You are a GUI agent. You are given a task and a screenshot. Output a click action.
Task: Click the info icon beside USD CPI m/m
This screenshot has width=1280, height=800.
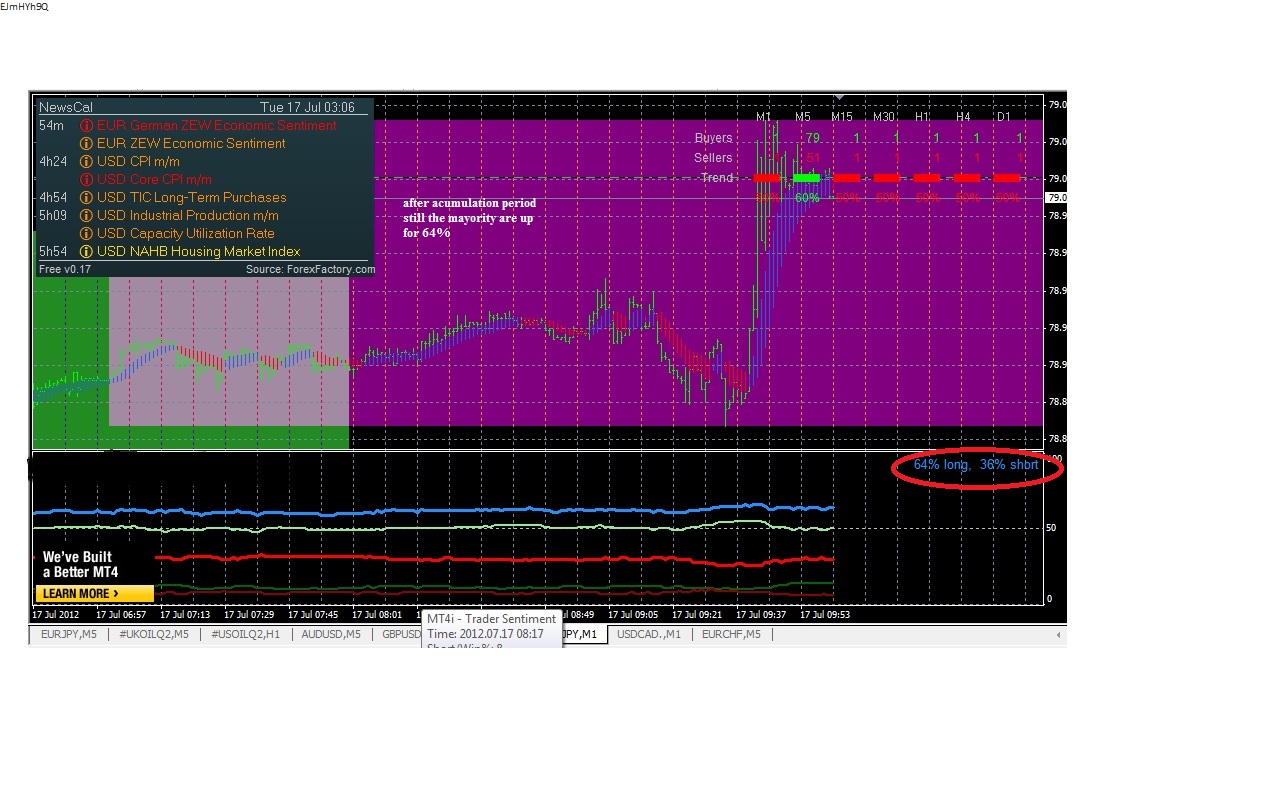87,162
